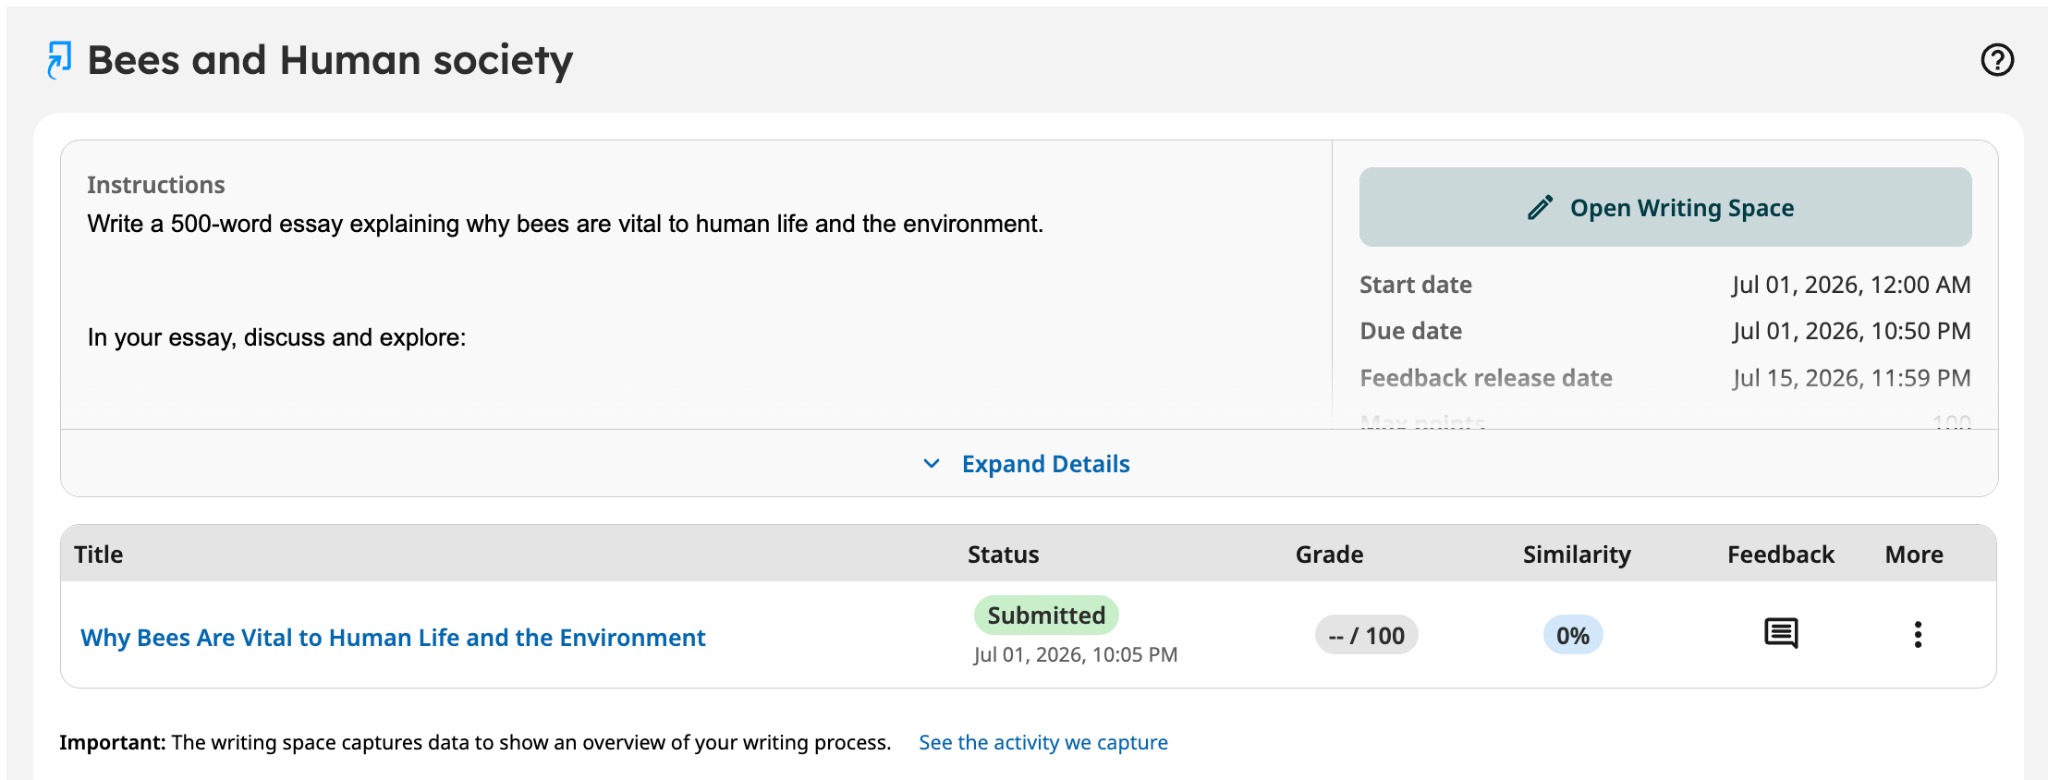Click the Similarity column header
The image size is (2048, 780).
[x=1576, y=555]
